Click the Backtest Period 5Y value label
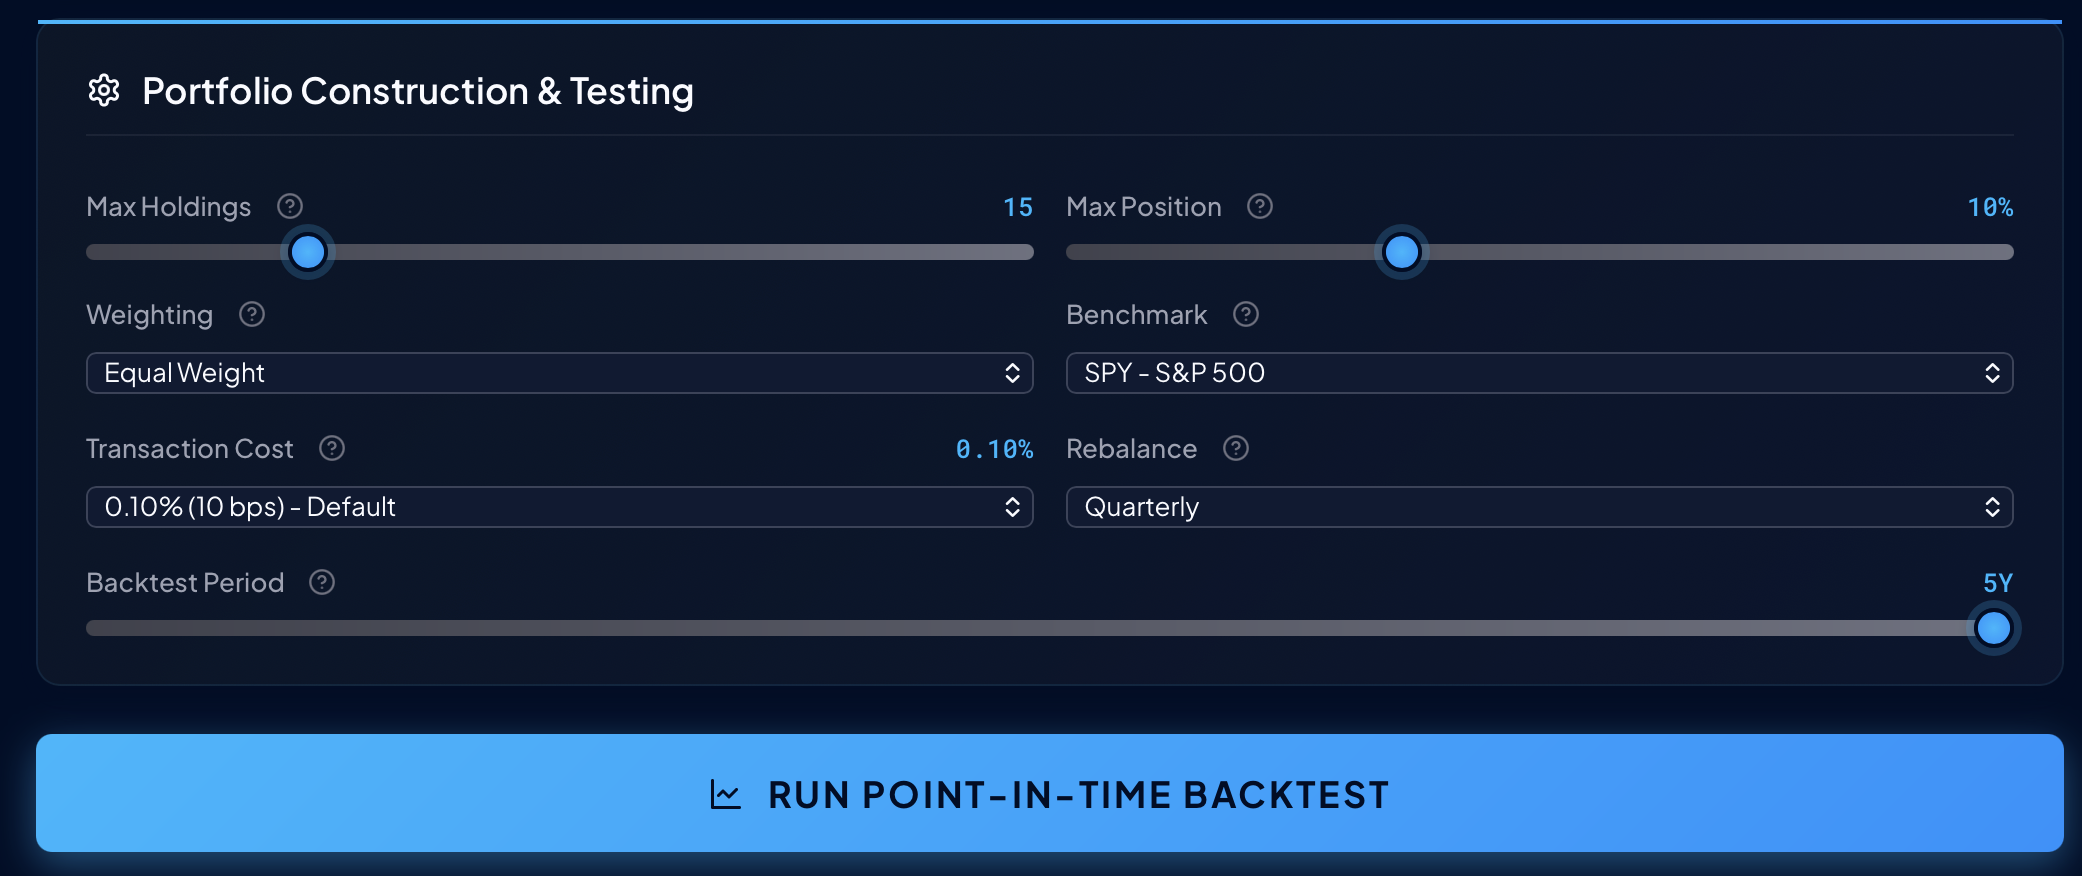The width and height of the screenshot is (2082, 876). 1998,583
